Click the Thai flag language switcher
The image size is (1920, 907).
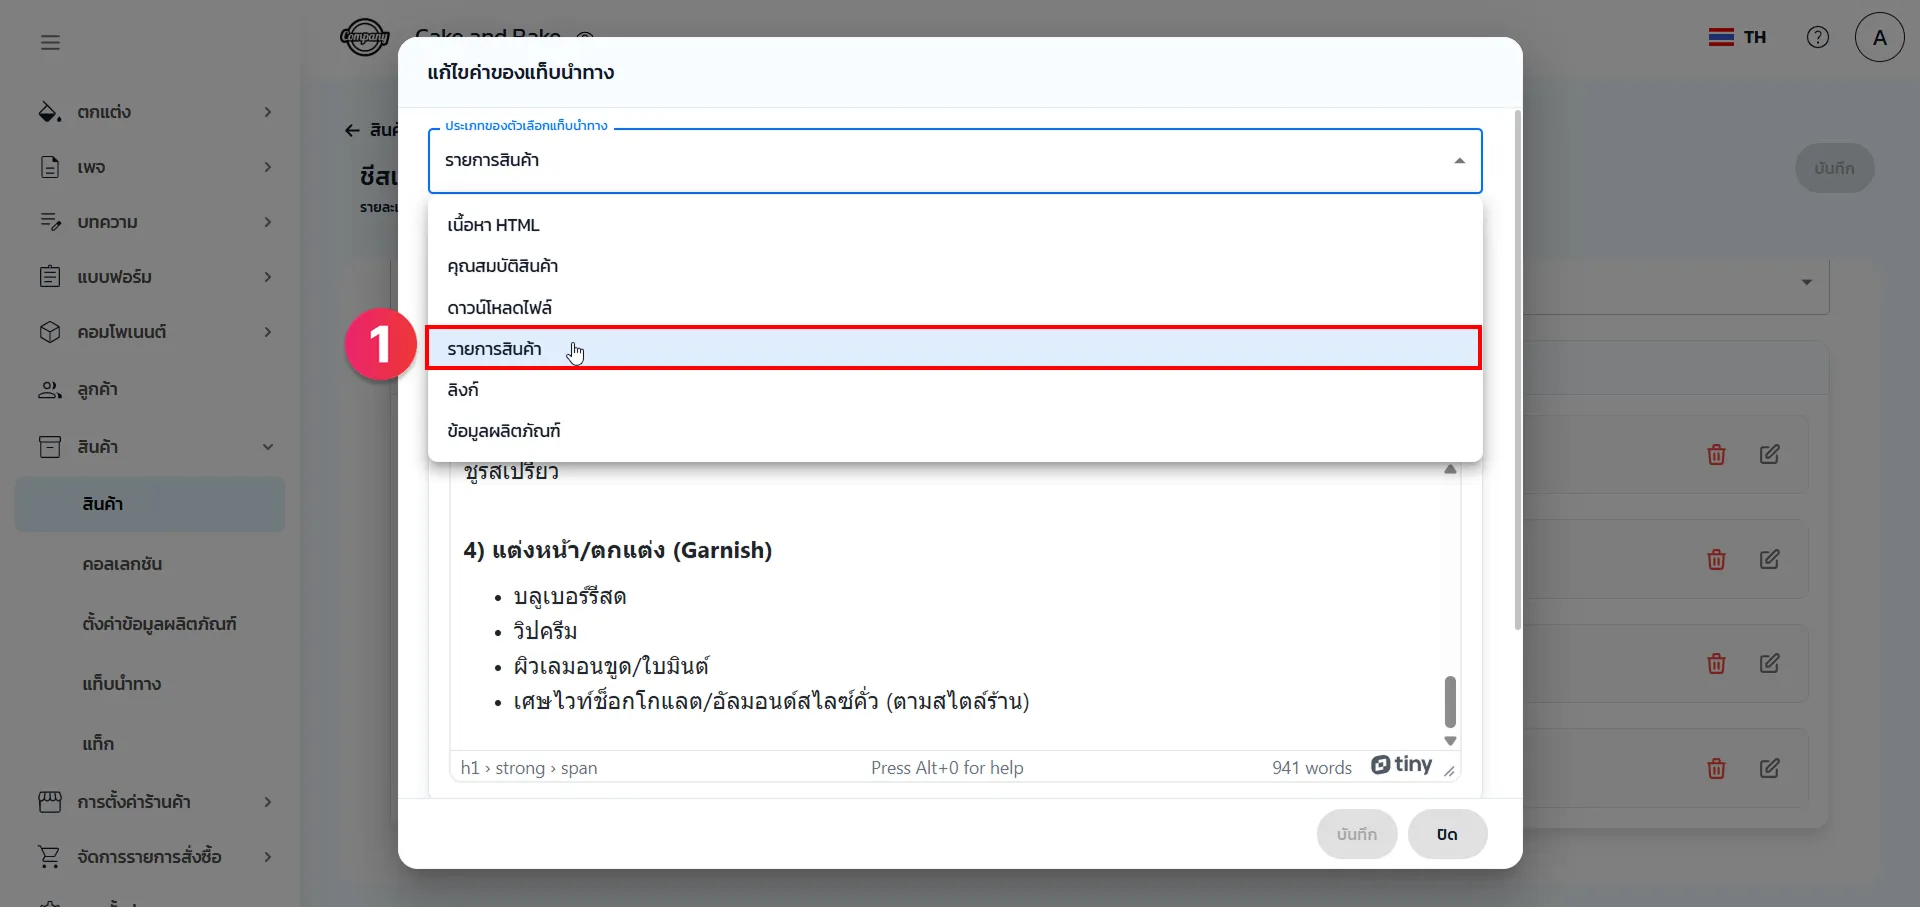click(x=1737, y=37)
